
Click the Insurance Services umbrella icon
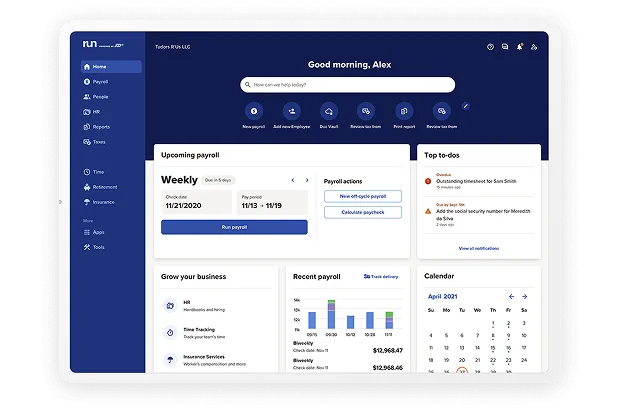pyautogui.click(x=170, y=360)
